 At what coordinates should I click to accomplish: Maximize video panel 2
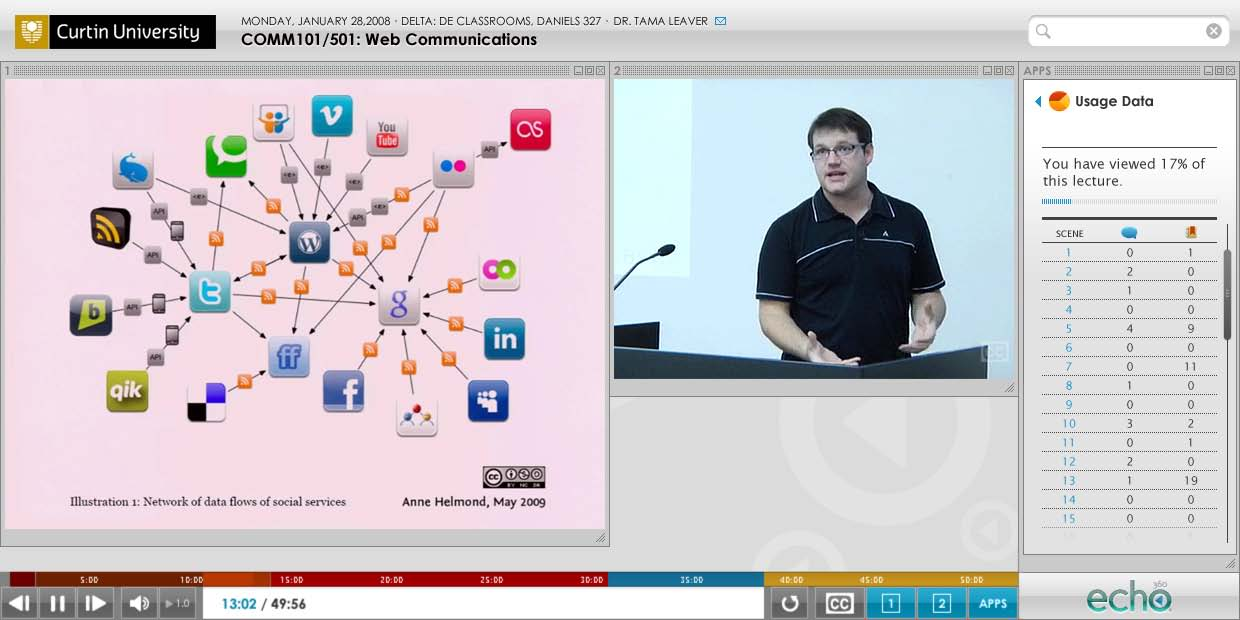997,71
